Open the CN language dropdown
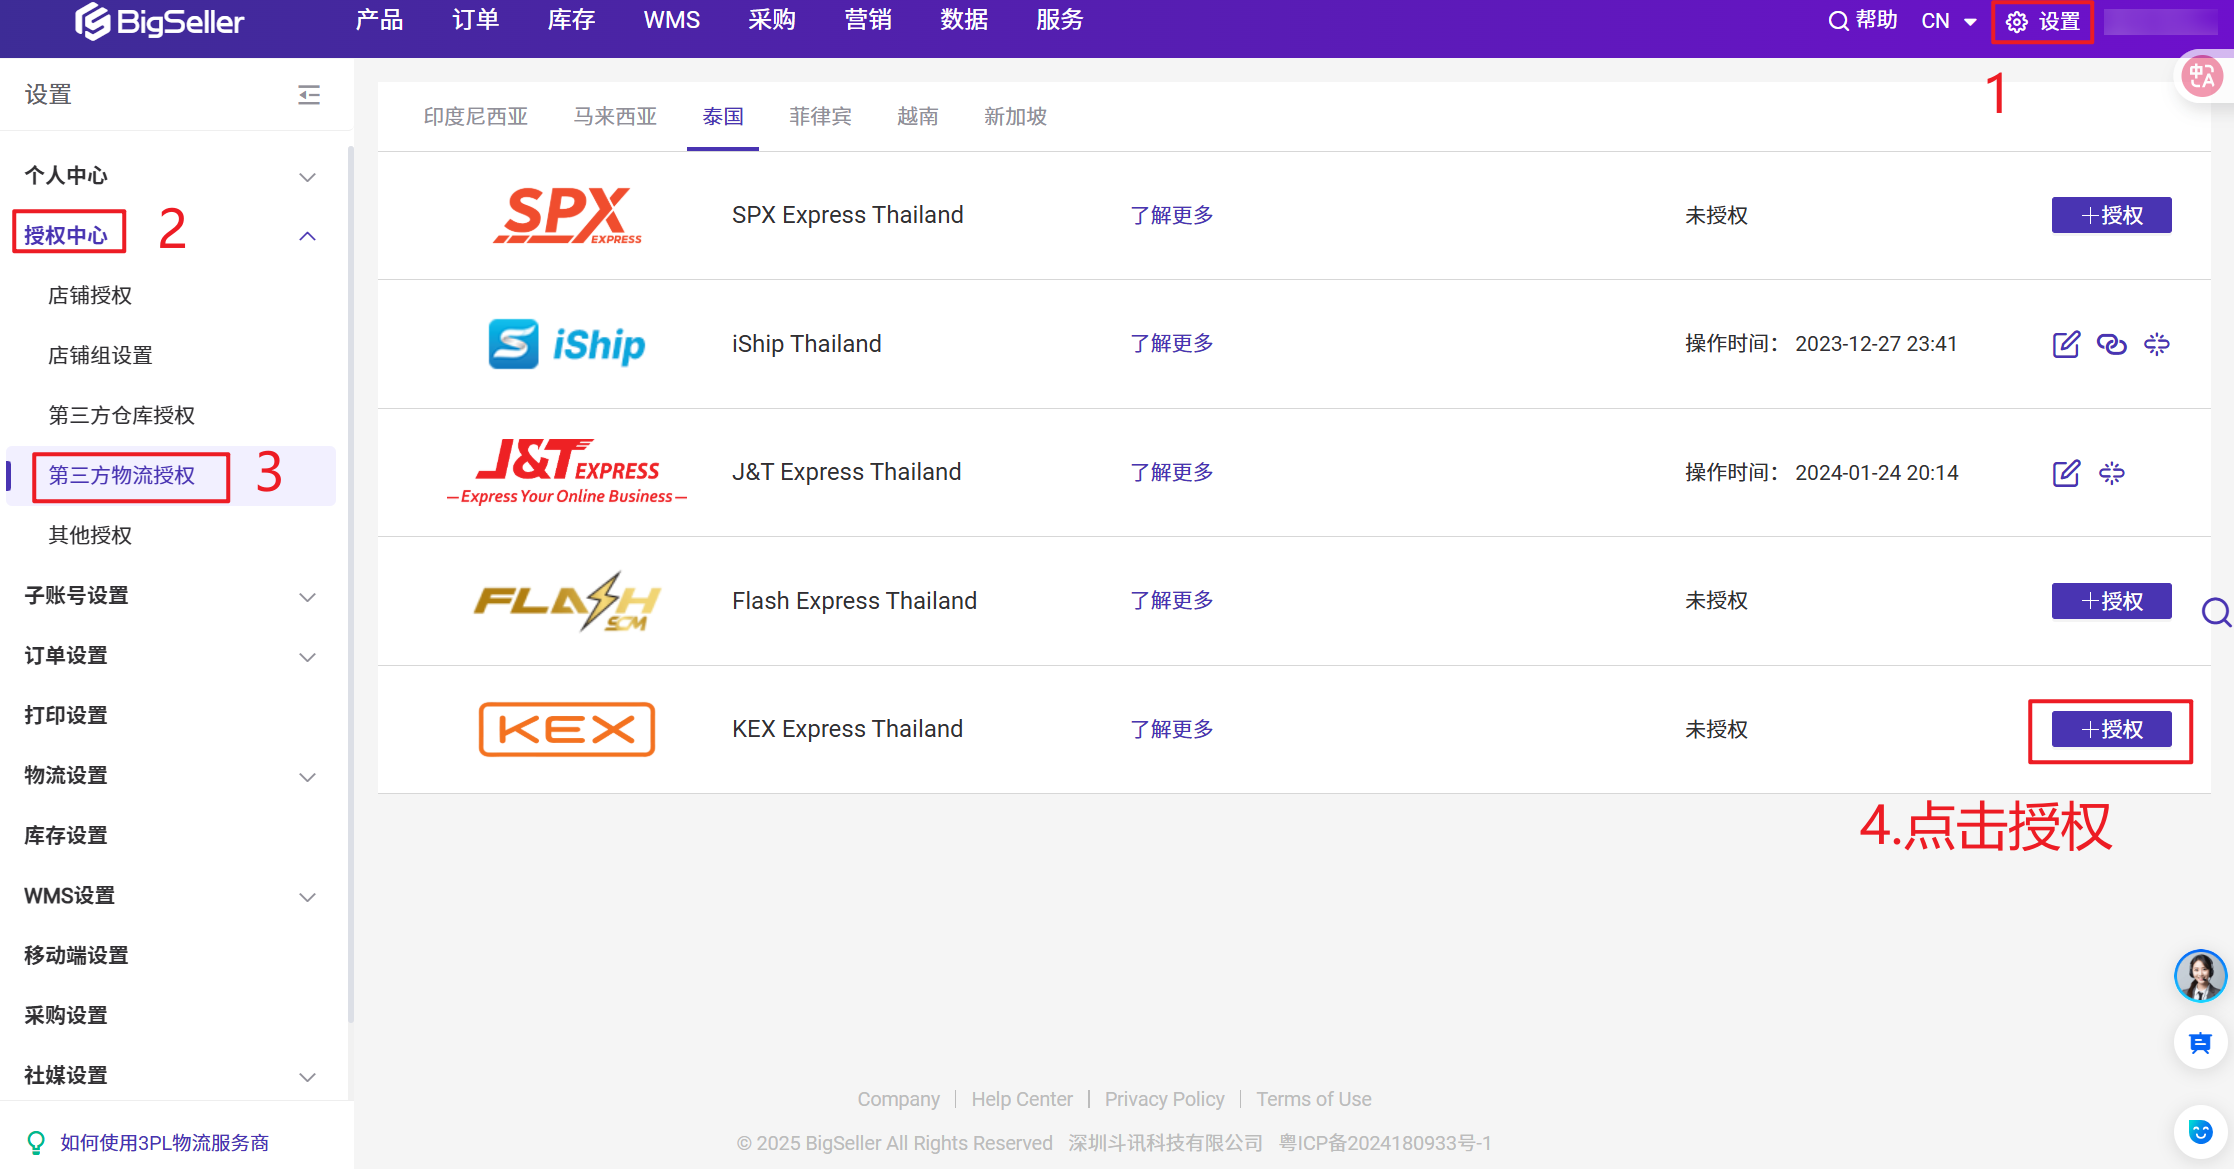 (x=1948, y=21)
